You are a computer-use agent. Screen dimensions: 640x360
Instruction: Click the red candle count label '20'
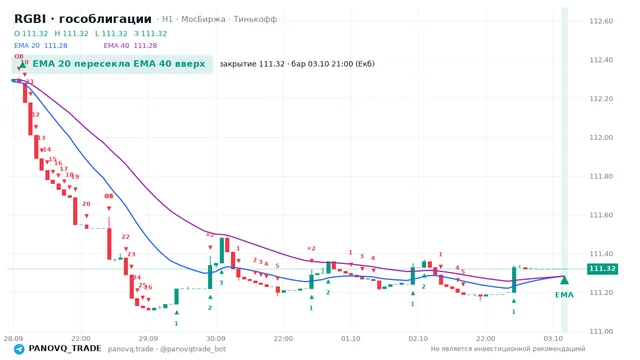tap(86, 204)
